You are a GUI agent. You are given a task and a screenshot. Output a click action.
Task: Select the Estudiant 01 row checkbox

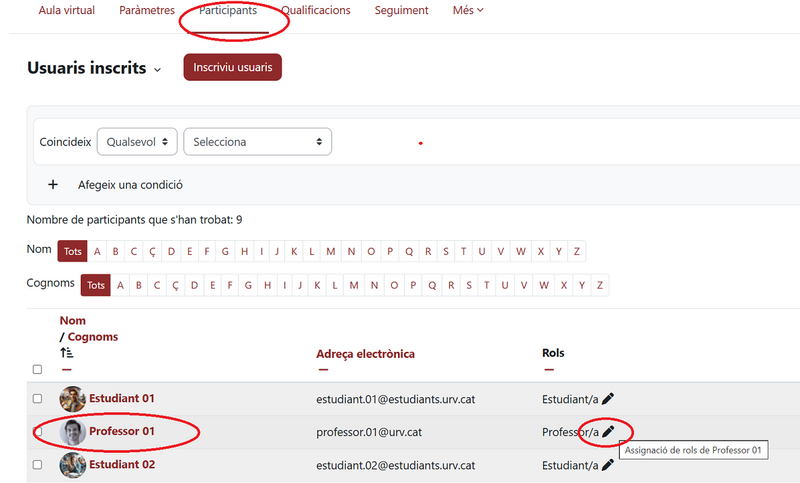click(x=37, y=399)
